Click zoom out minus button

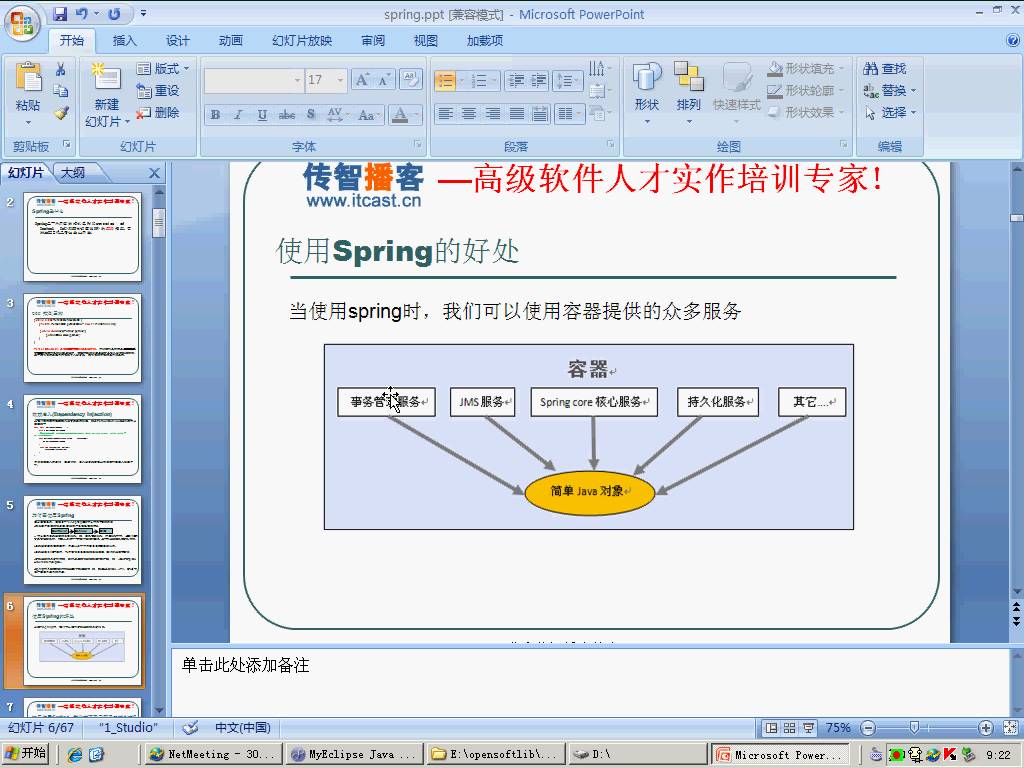pyautogui.click(x=868, y=728)
